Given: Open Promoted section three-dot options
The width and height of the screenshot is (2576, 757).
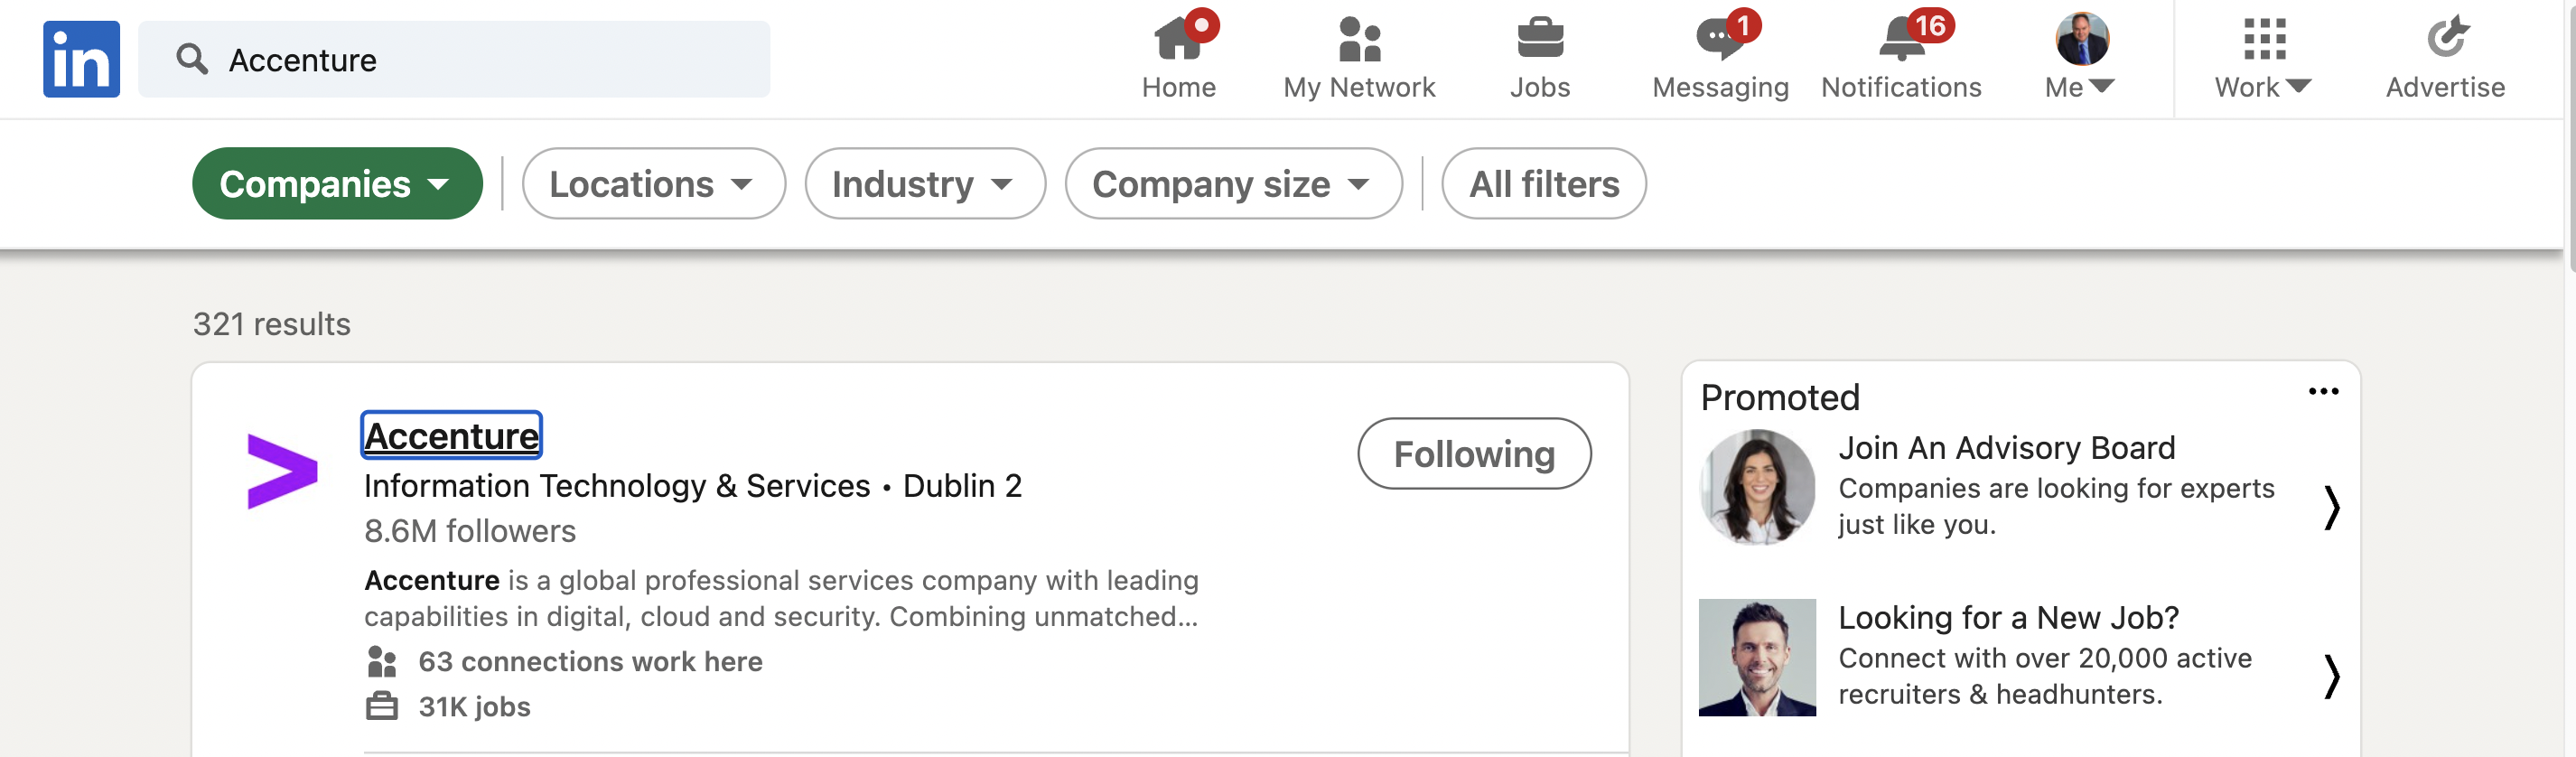Looking at the screenshot, I should 2323,391.
